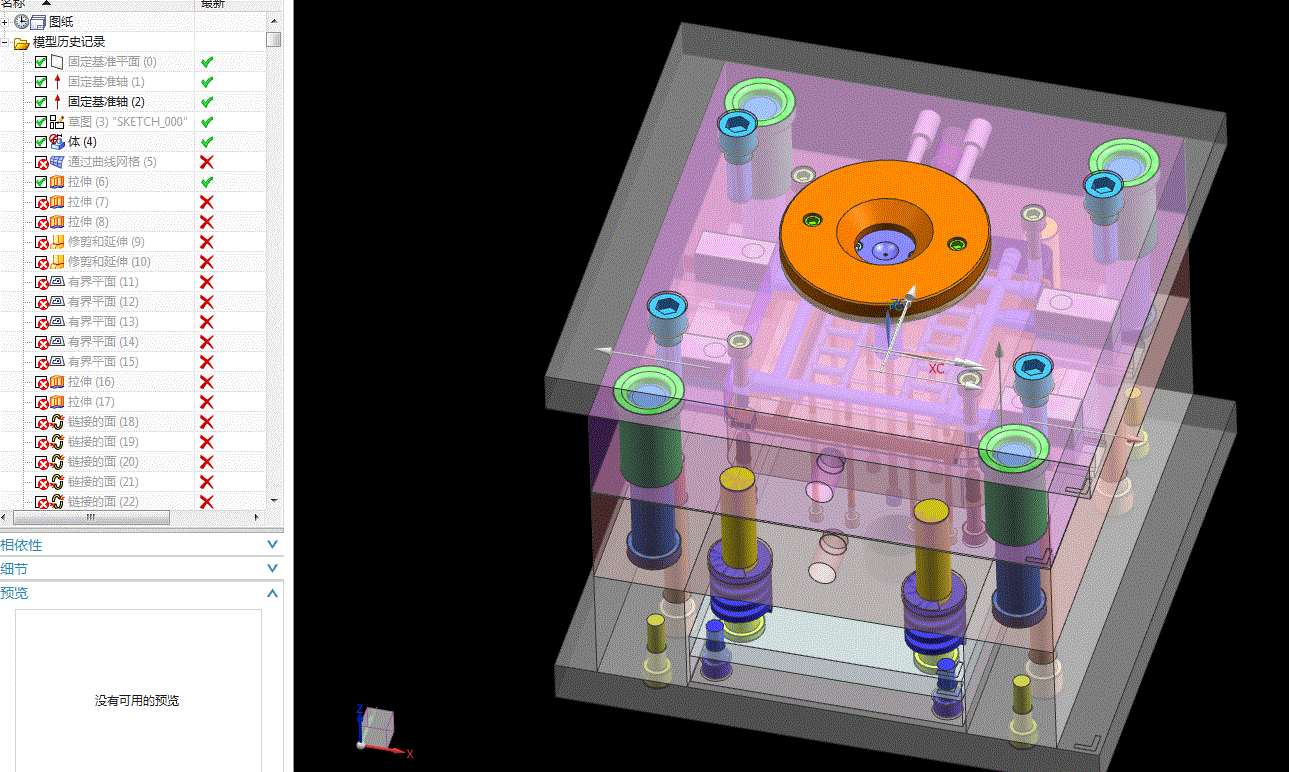The width and height of the screenshot is (1289, 772).
Task: Expand the 相依性 panel chevron
Action: pyautogui.click(x=272, y=545)
